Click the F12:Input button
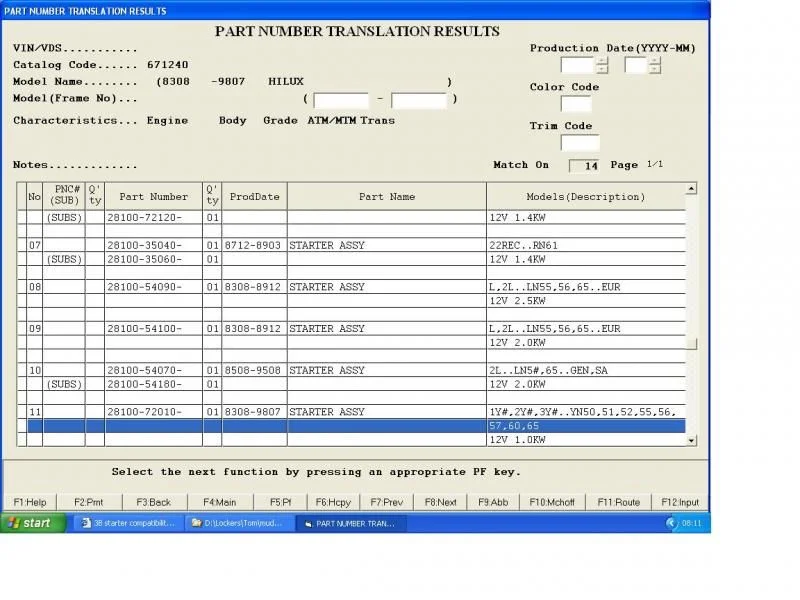This screenshot has width=800, height=600. click(680, 502)
